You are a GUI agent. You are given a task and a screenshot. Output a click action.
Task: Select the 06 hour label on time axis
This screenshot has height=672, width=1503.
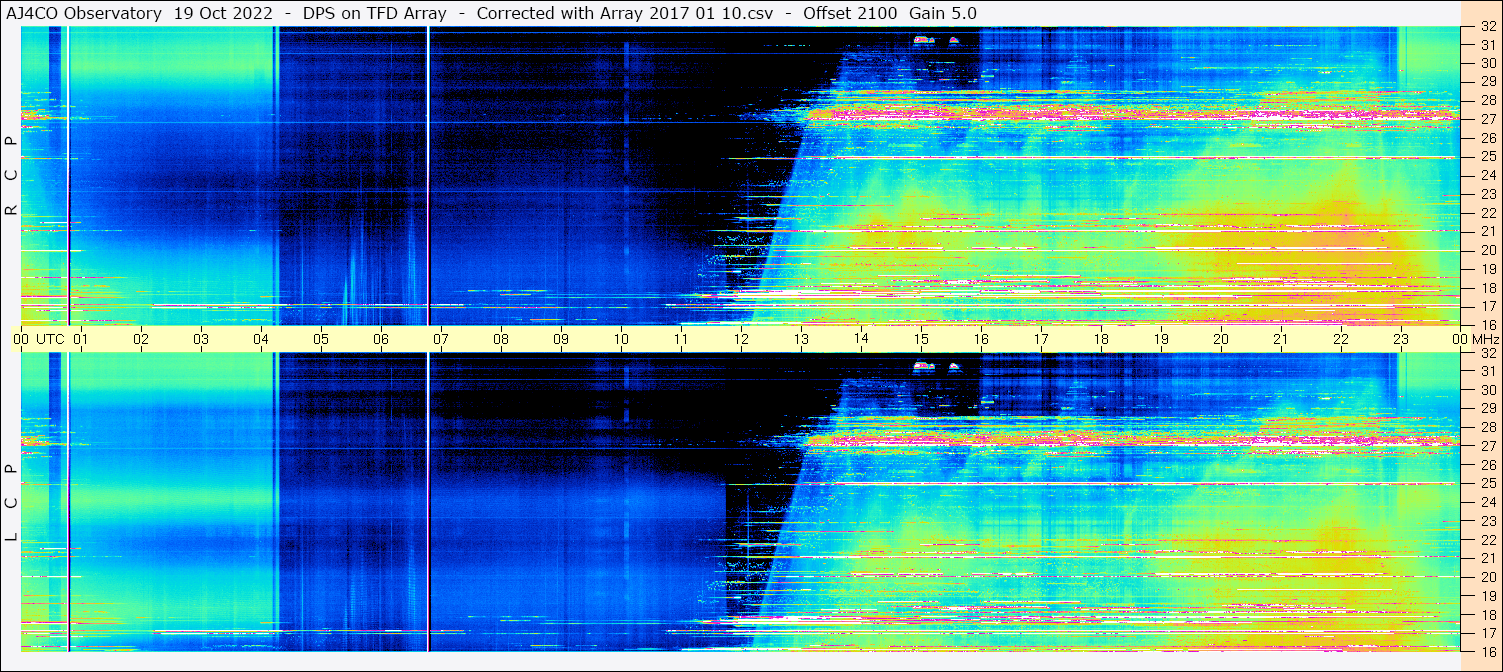click(x=381, y=339)
